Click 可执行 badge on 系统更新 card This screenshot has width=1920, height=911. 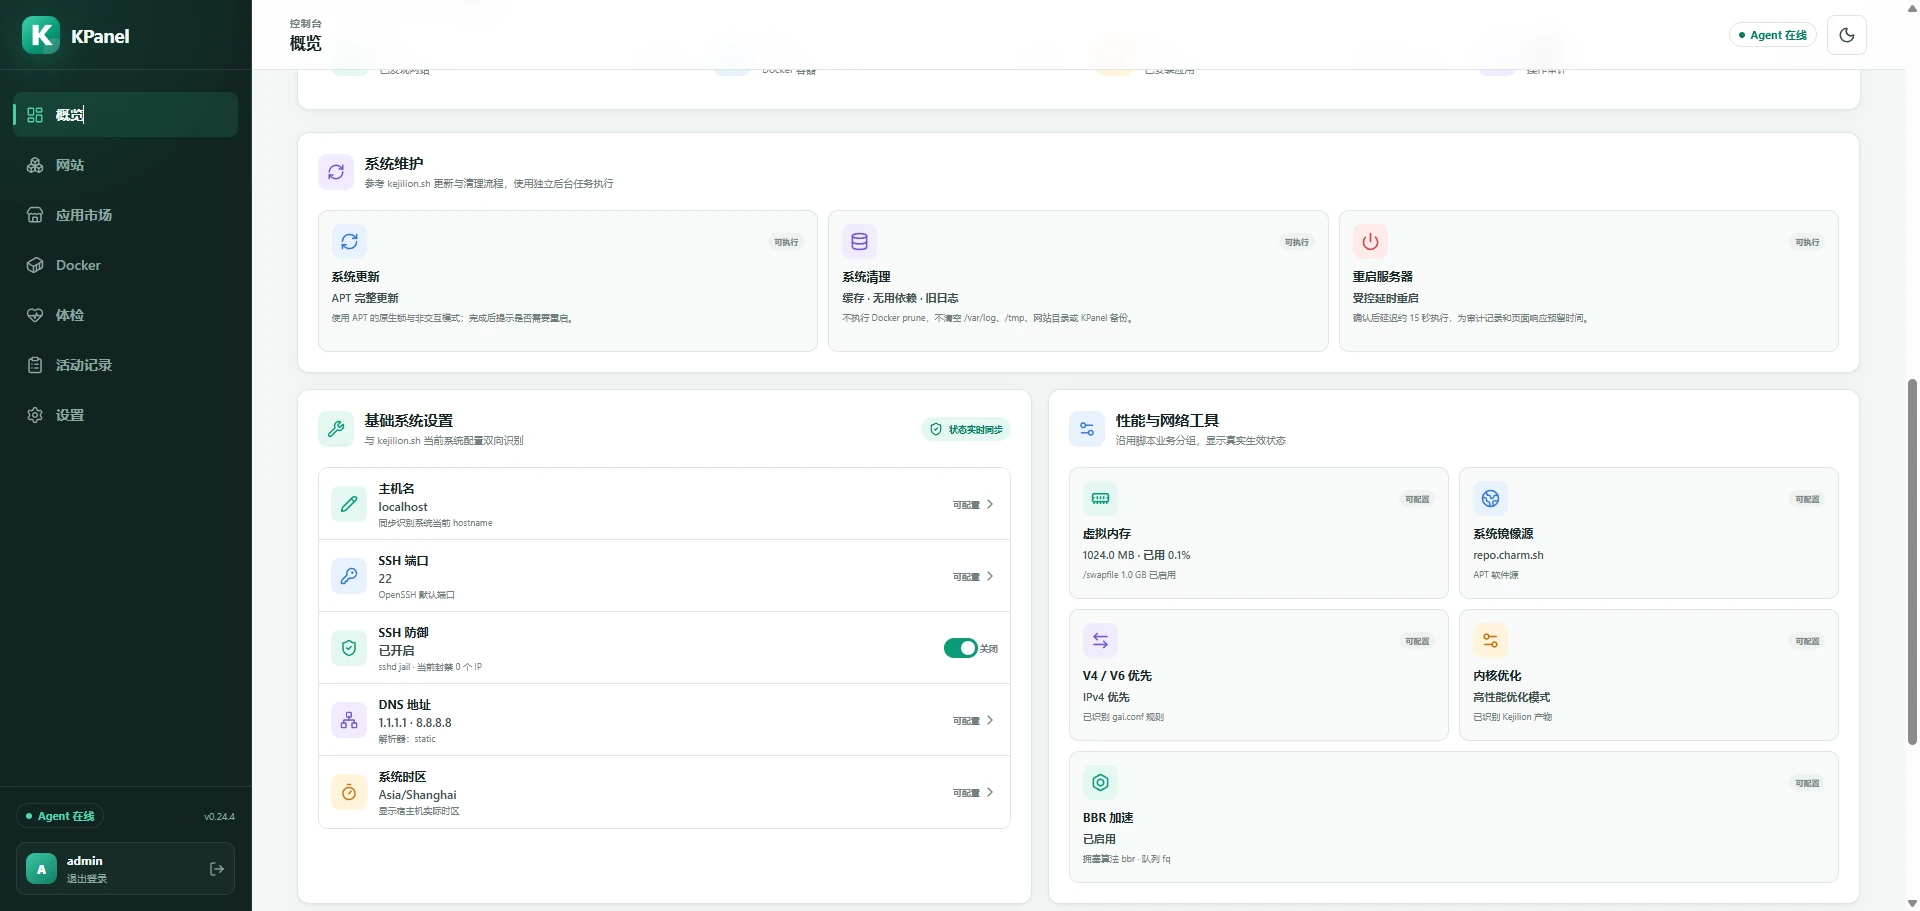(x=786, y=242)
